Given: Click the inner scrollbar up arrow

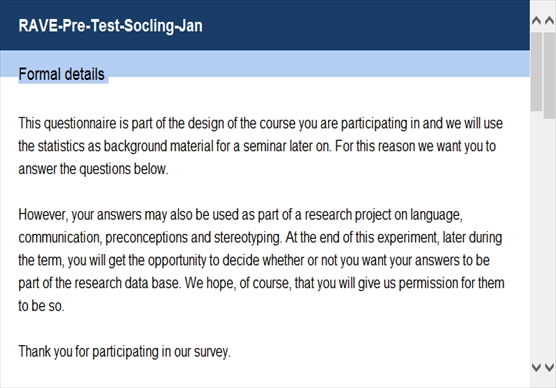Looking at the screenshot, I should [x=536, y=21].
